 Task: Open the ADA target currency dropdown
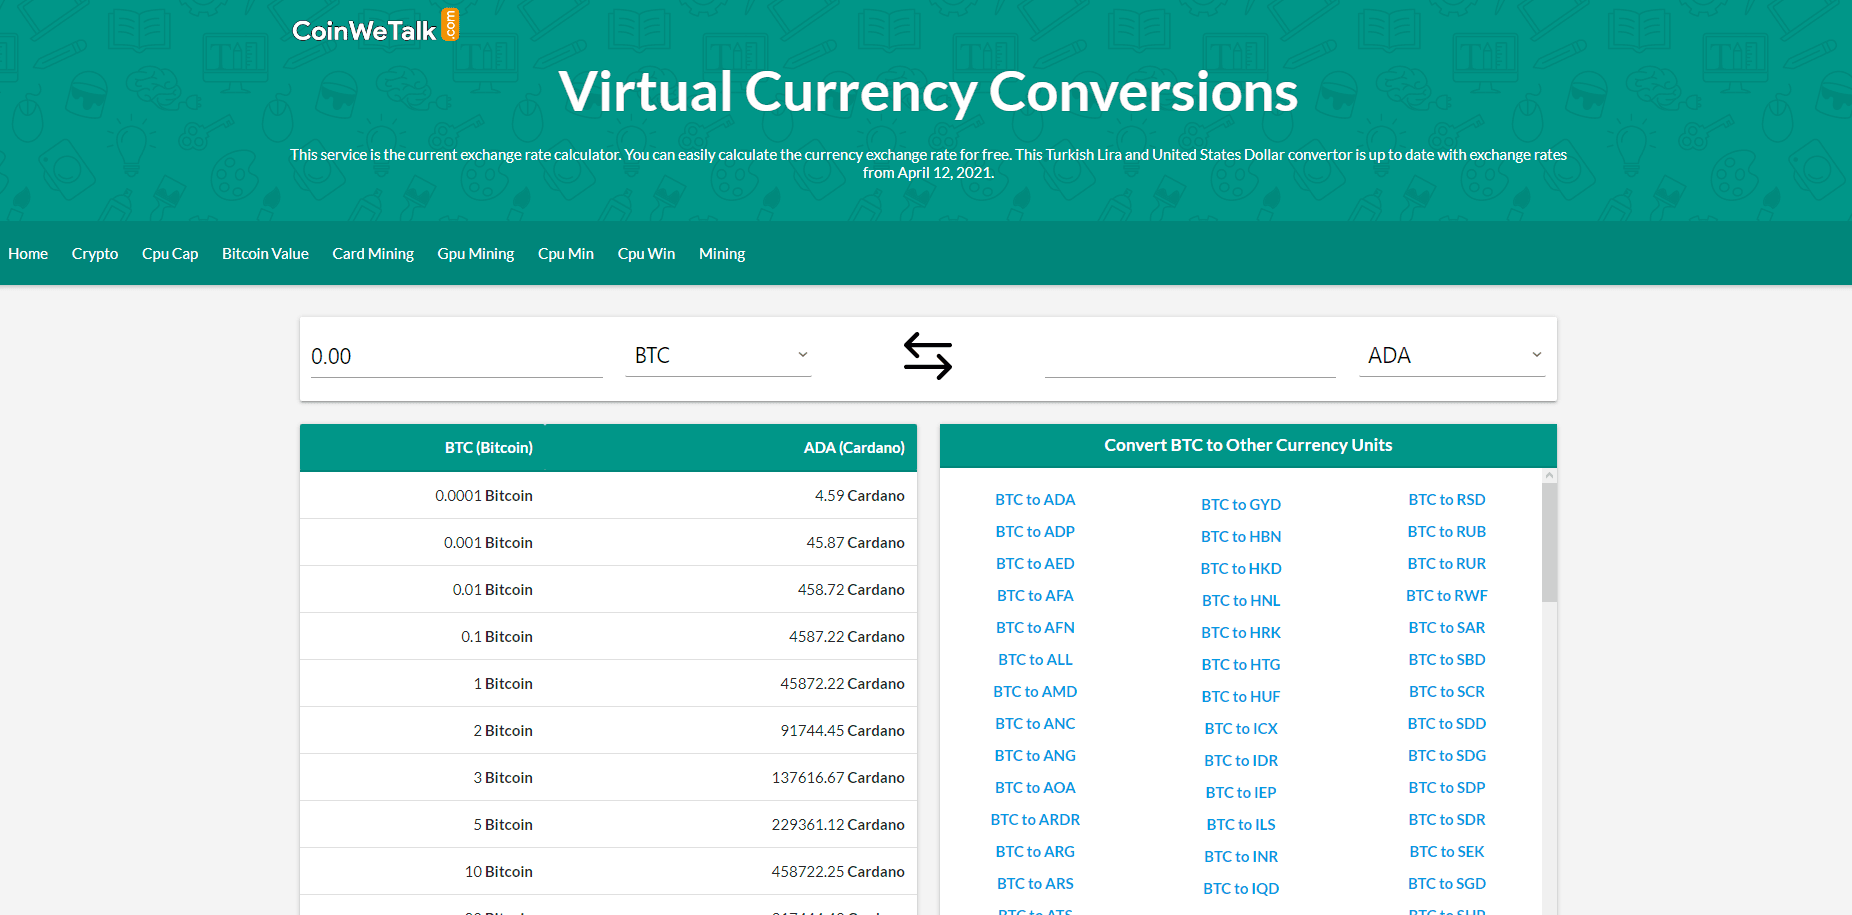(1451, 355)
